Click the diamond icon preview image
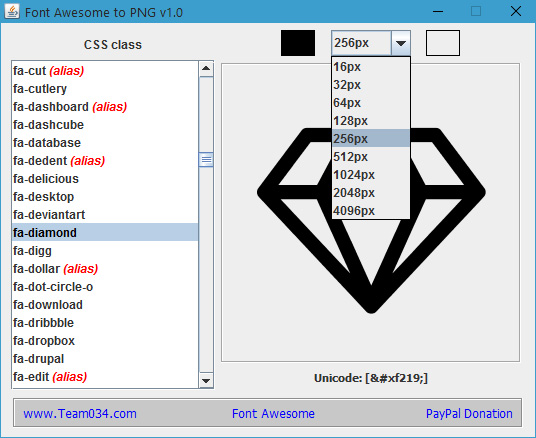 click(371, 221)
